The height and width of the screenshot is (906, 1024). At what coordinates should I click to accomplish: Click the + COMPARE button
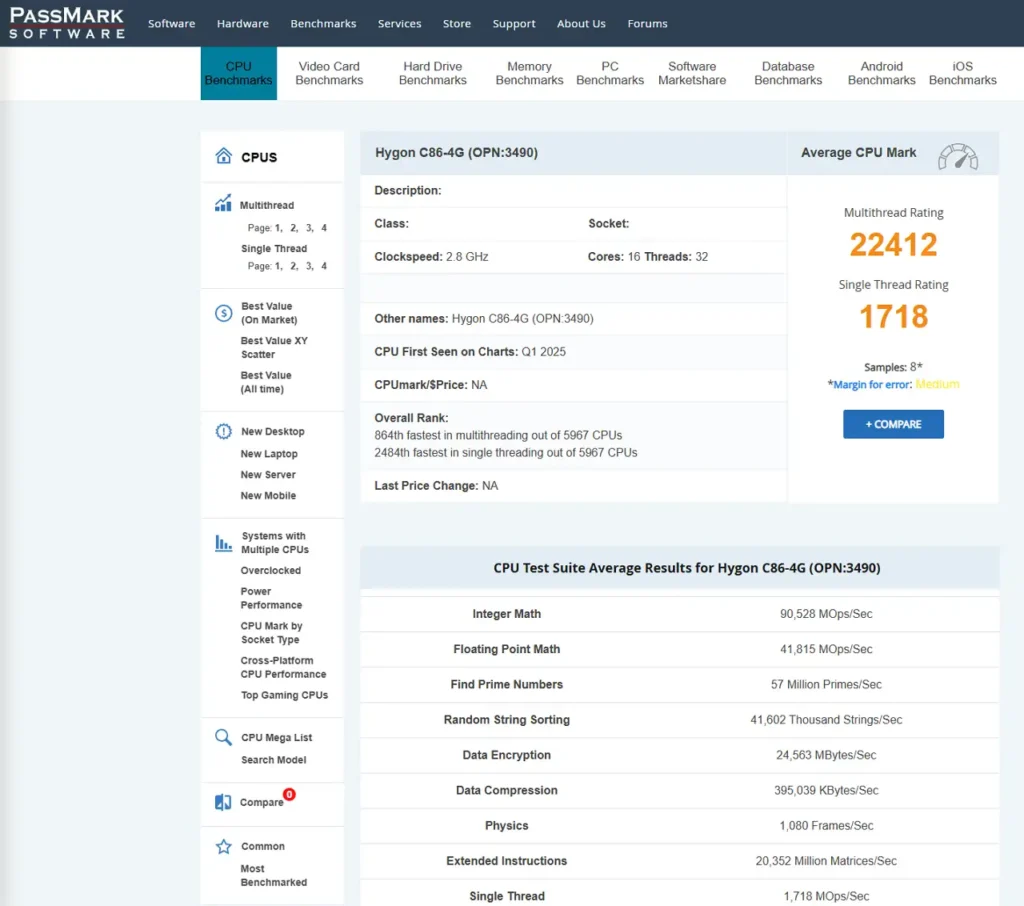point(893,424)
